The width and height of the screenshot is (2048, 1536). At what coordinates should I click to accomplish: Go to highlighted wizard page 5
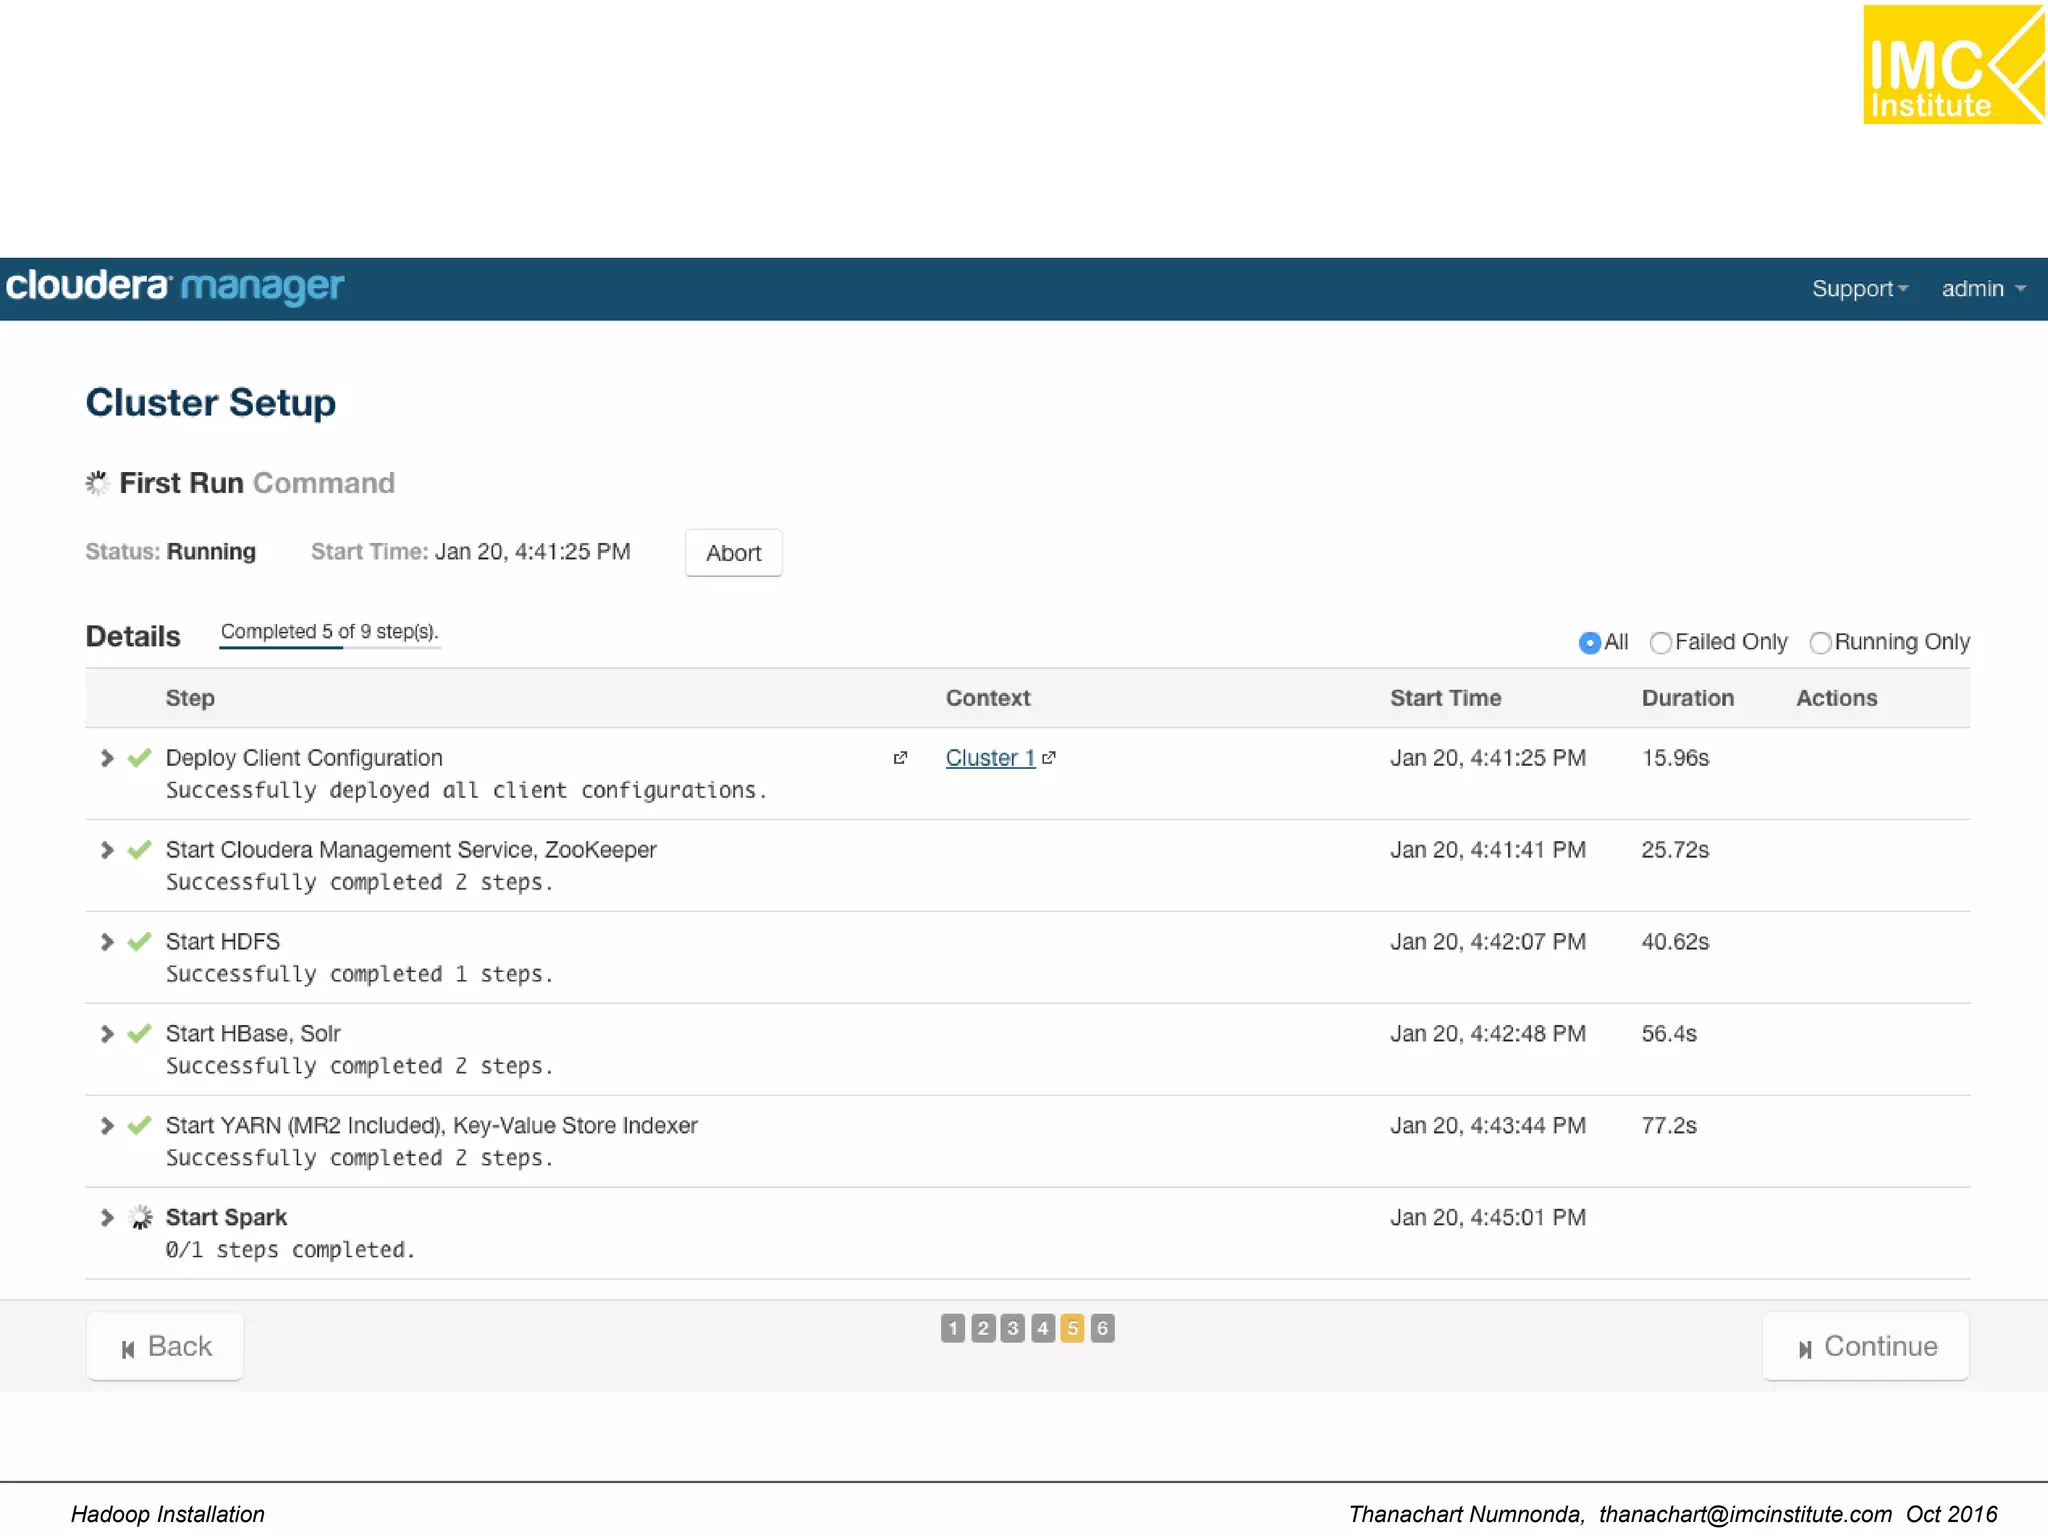1072,1328
